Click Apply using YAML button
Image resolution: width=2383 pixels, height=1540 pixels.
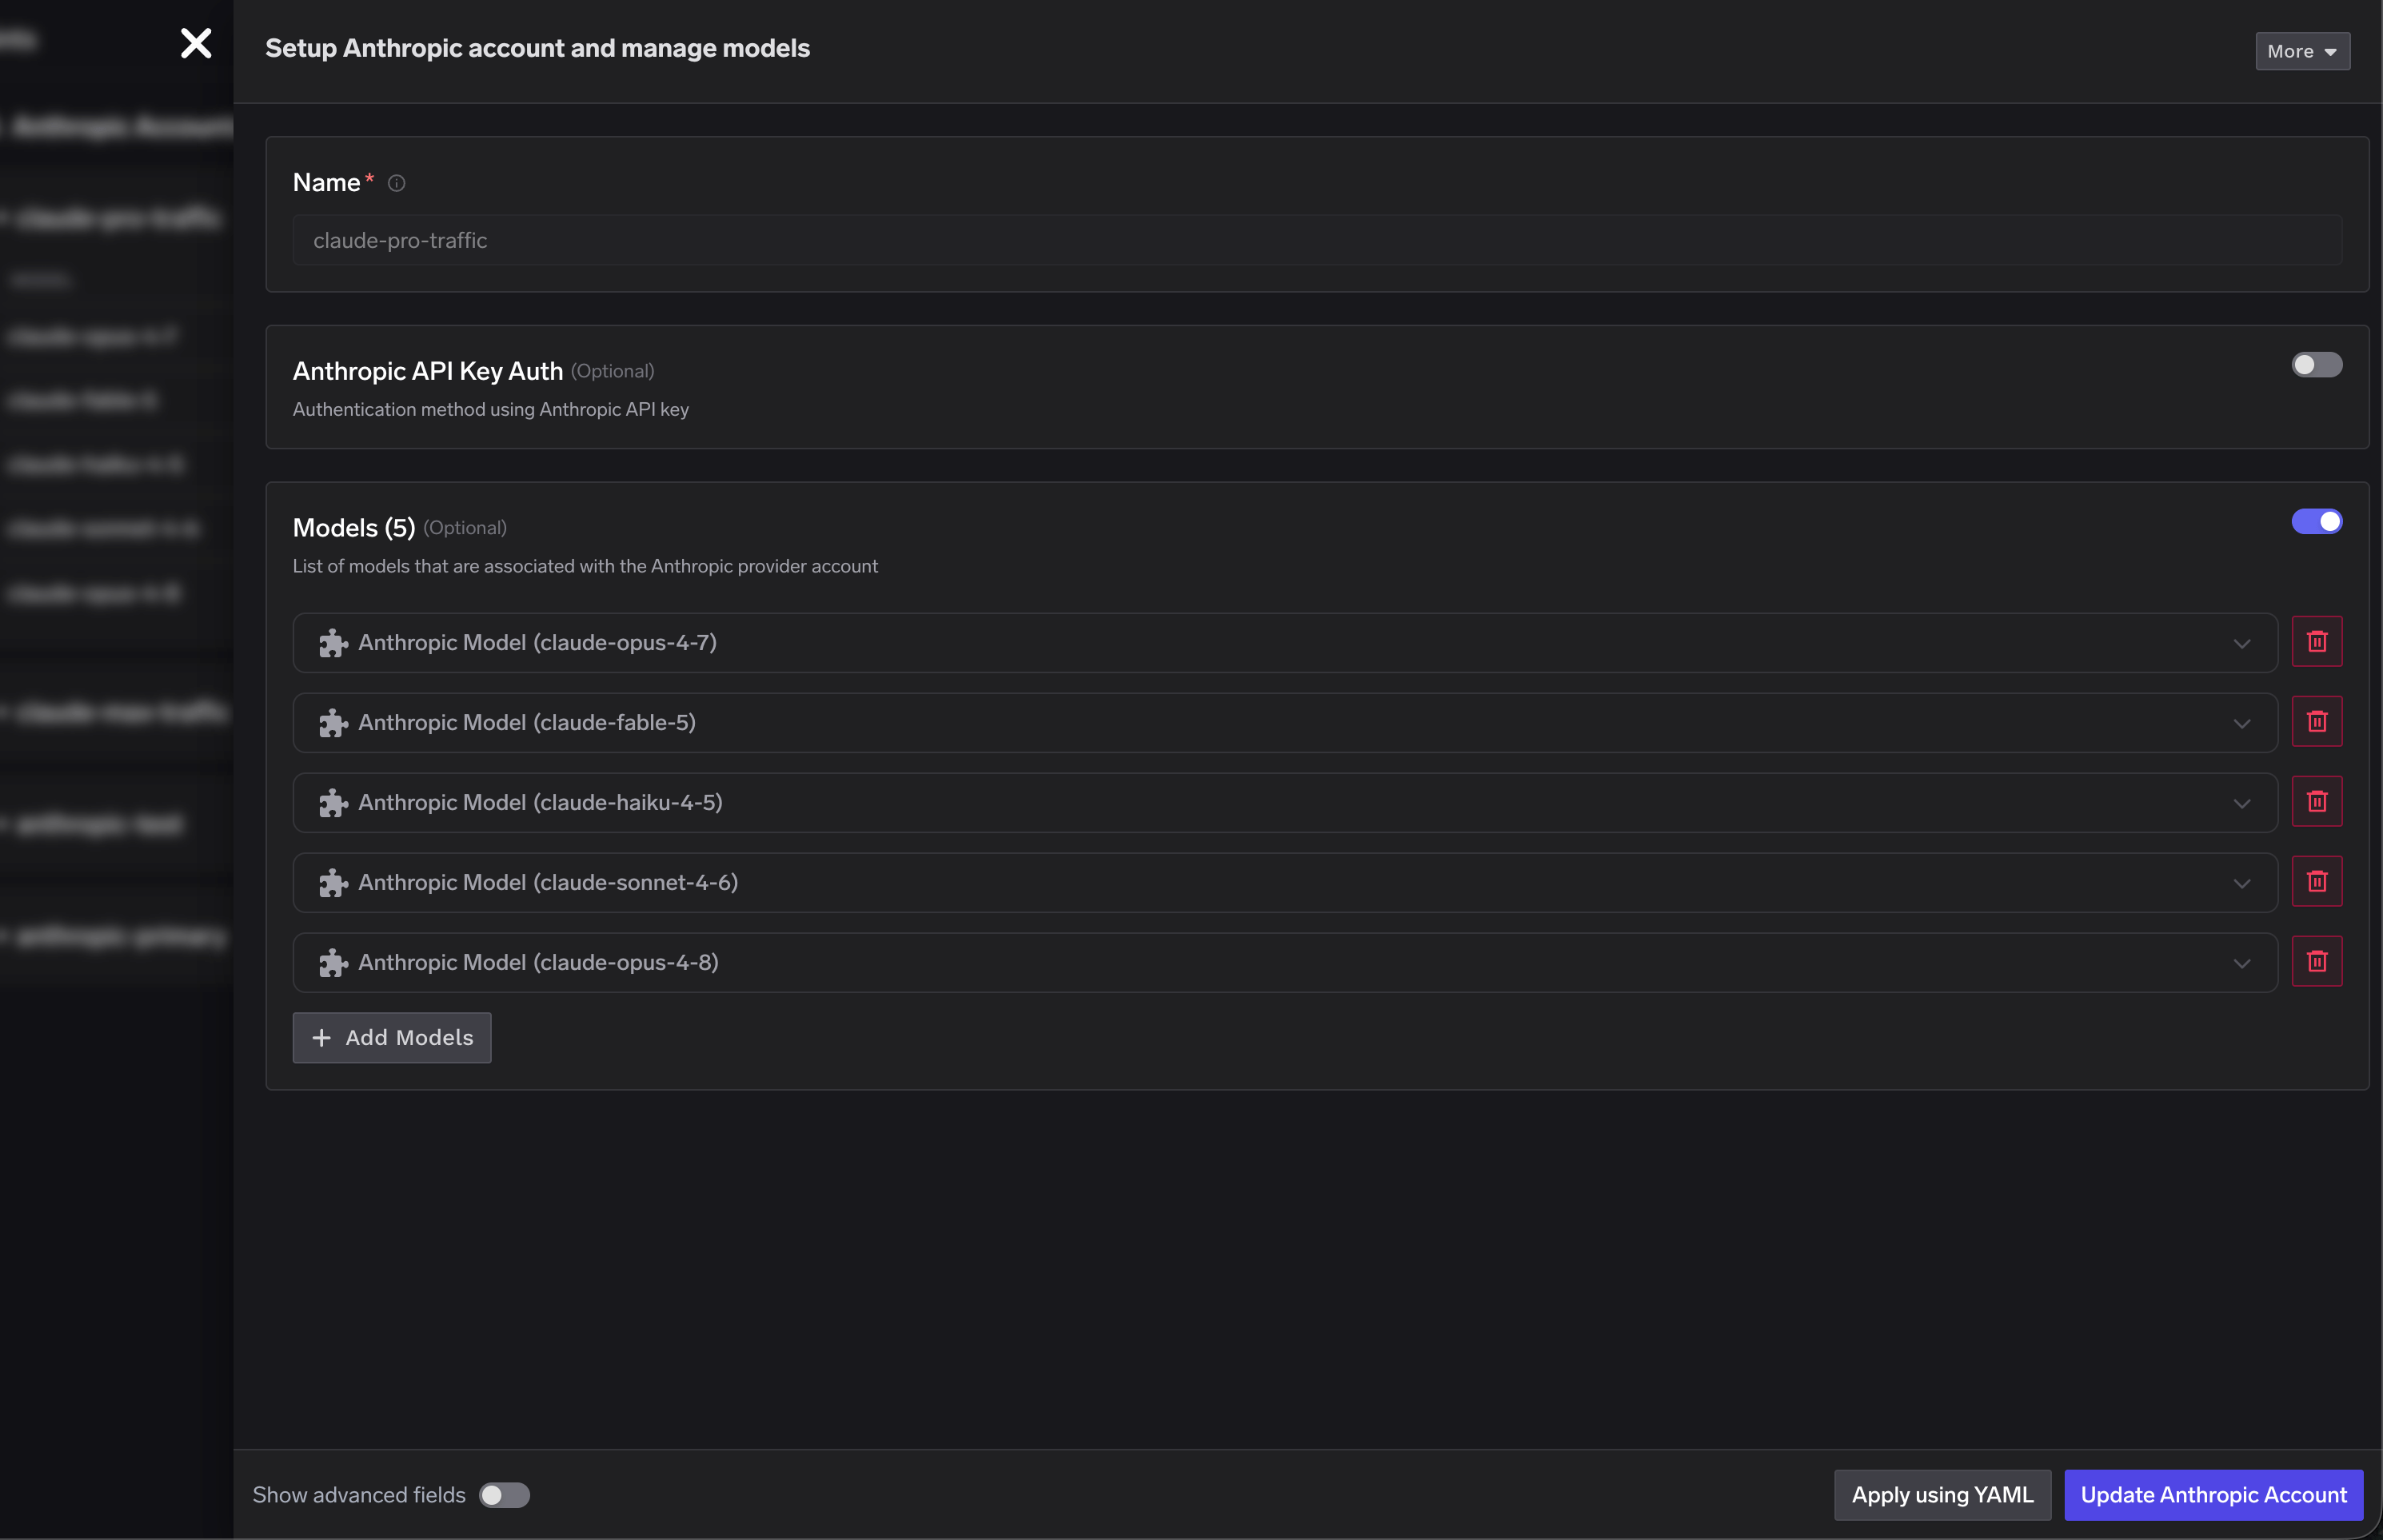(x=1942, y=1495)
